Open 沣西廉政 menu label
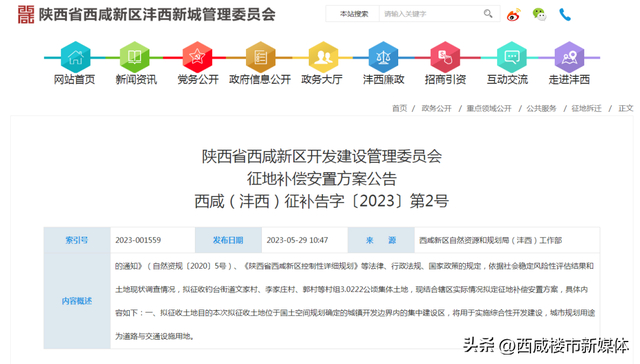This screenshot has height=364, width=640. (x=384, y=80)
